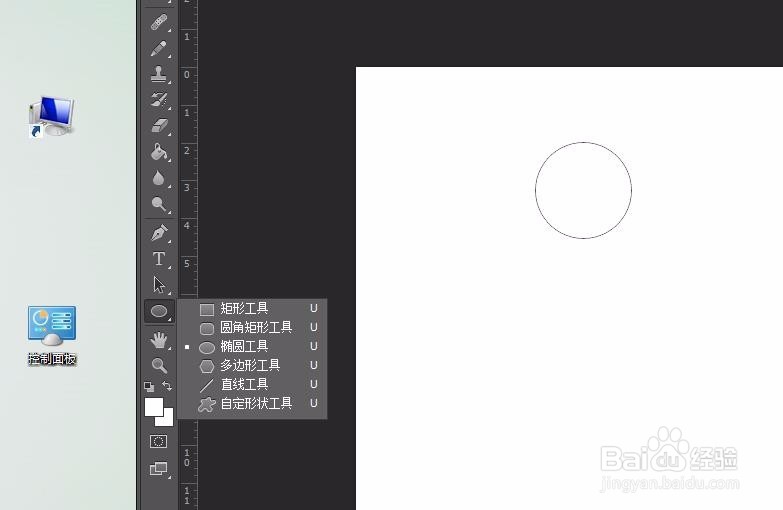Reset to default foreground and background colors

(149, 386)
